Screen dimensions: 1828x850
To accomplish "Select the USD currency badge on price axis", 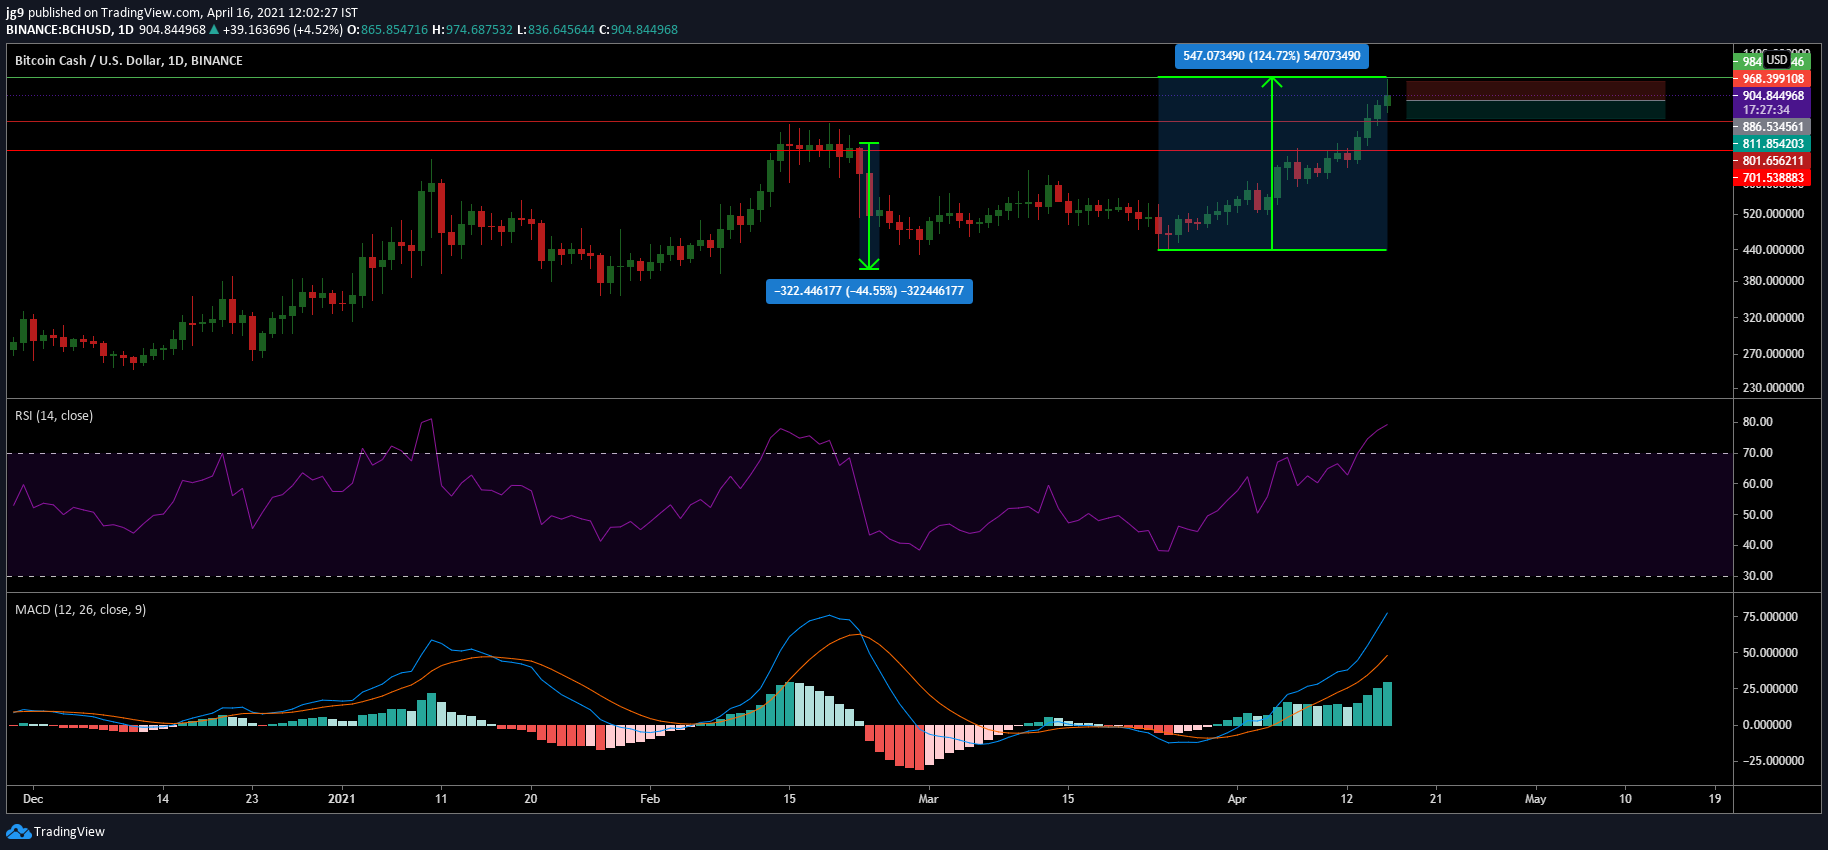I will tap(1777, 60).
